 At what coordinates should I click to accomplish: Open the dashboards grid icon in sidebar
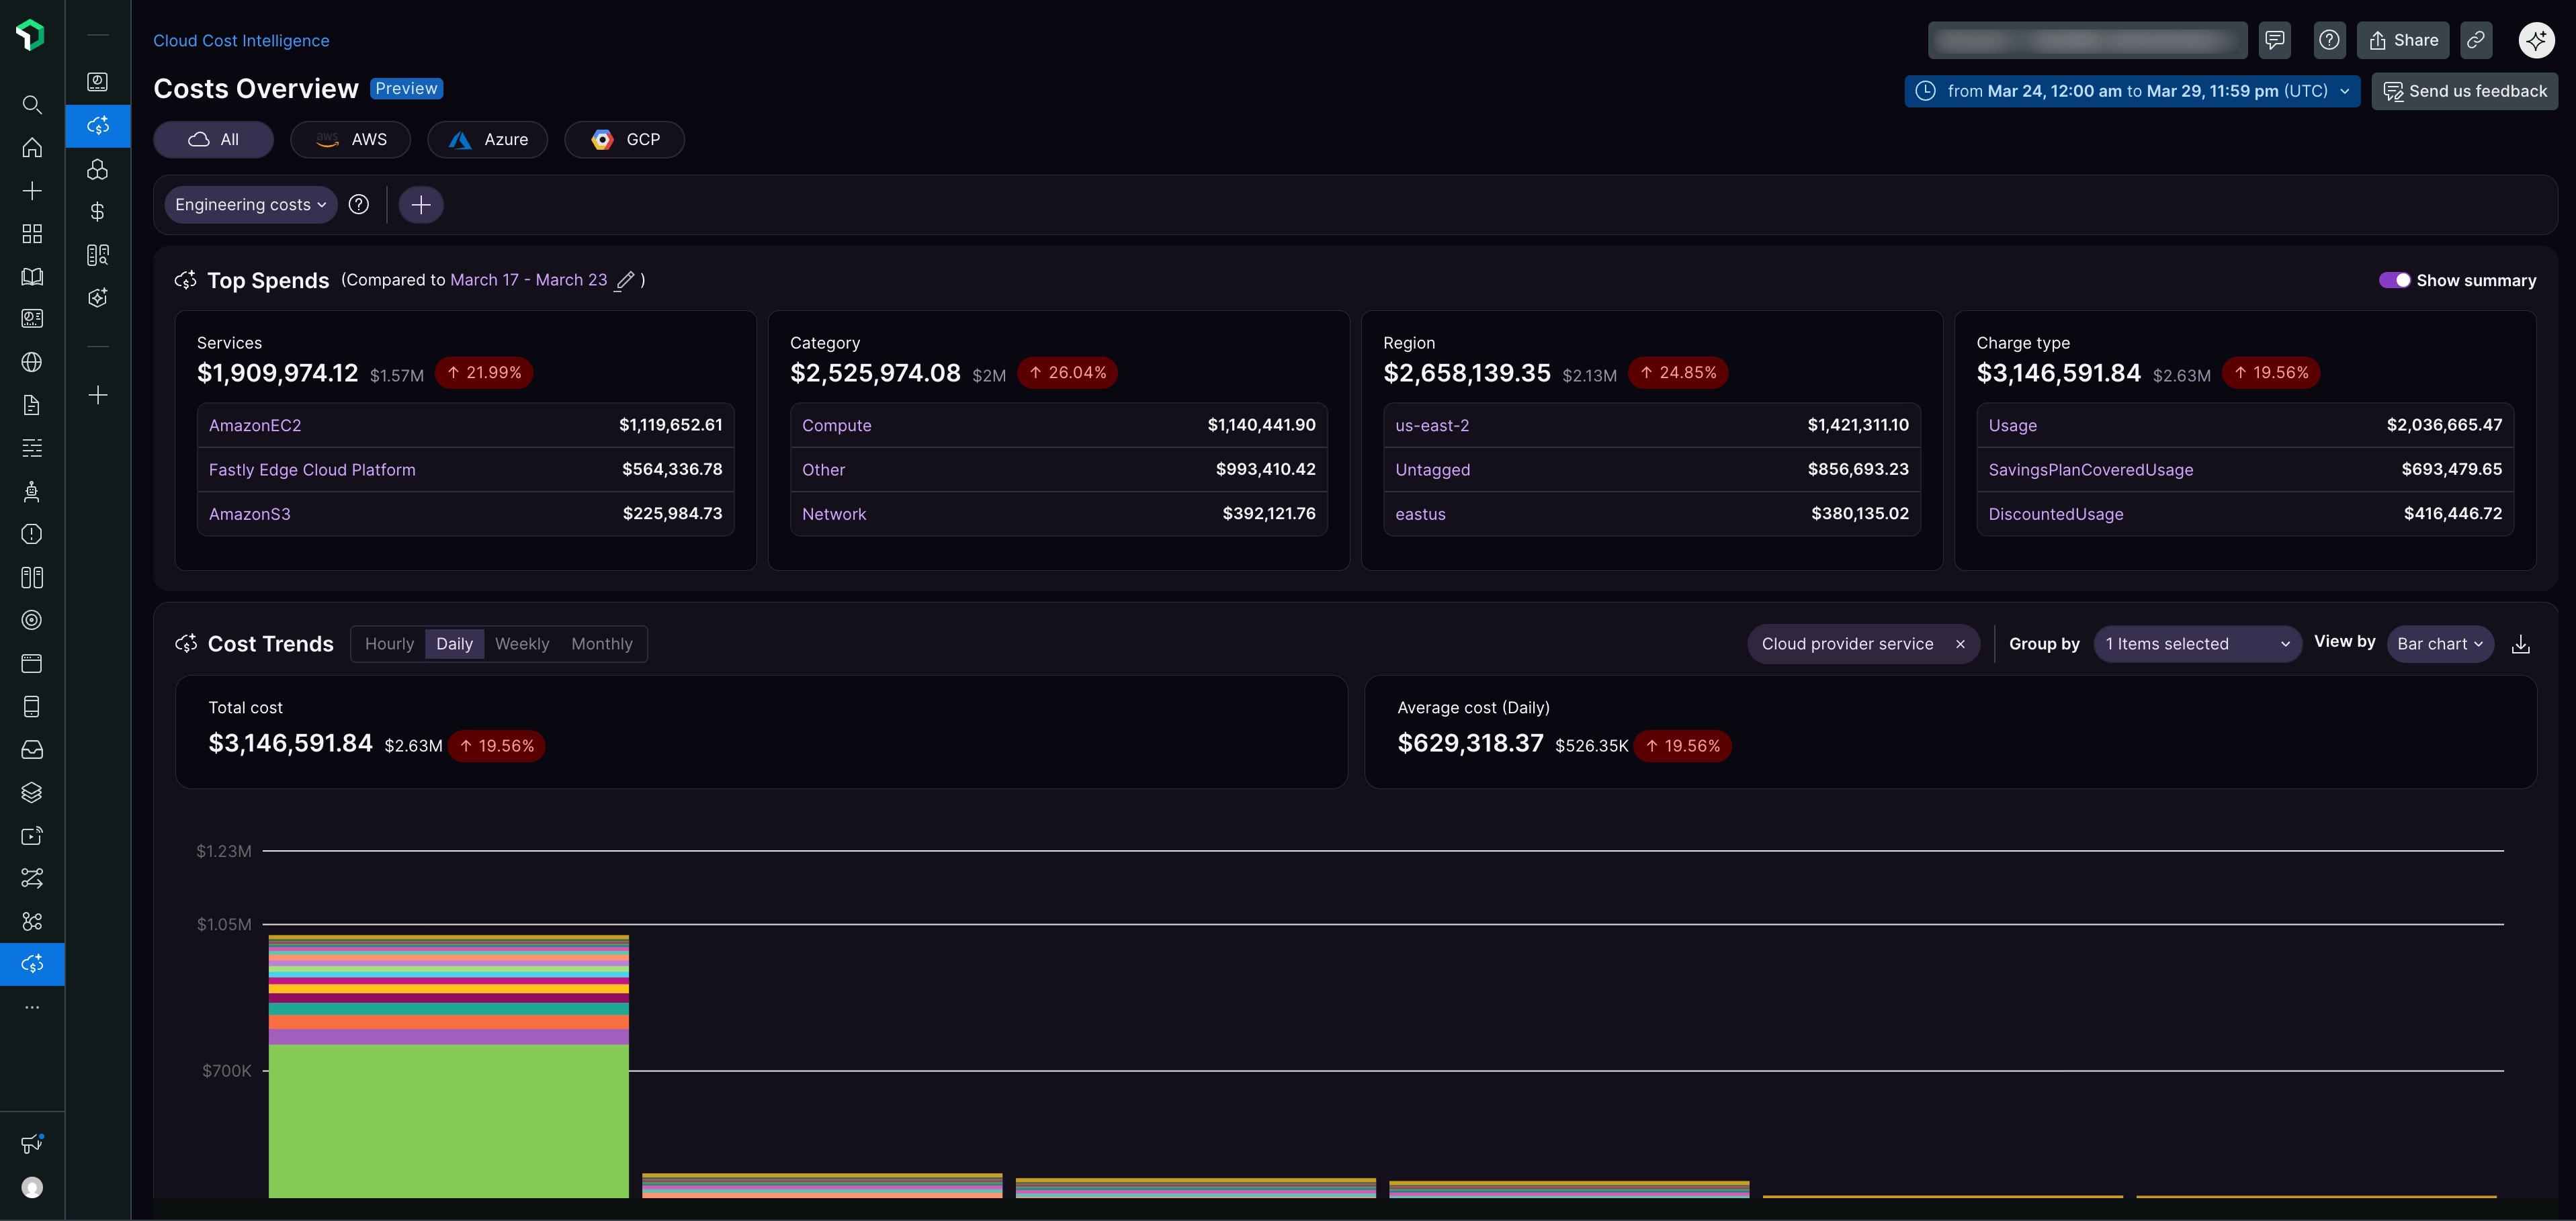(32, 233)
